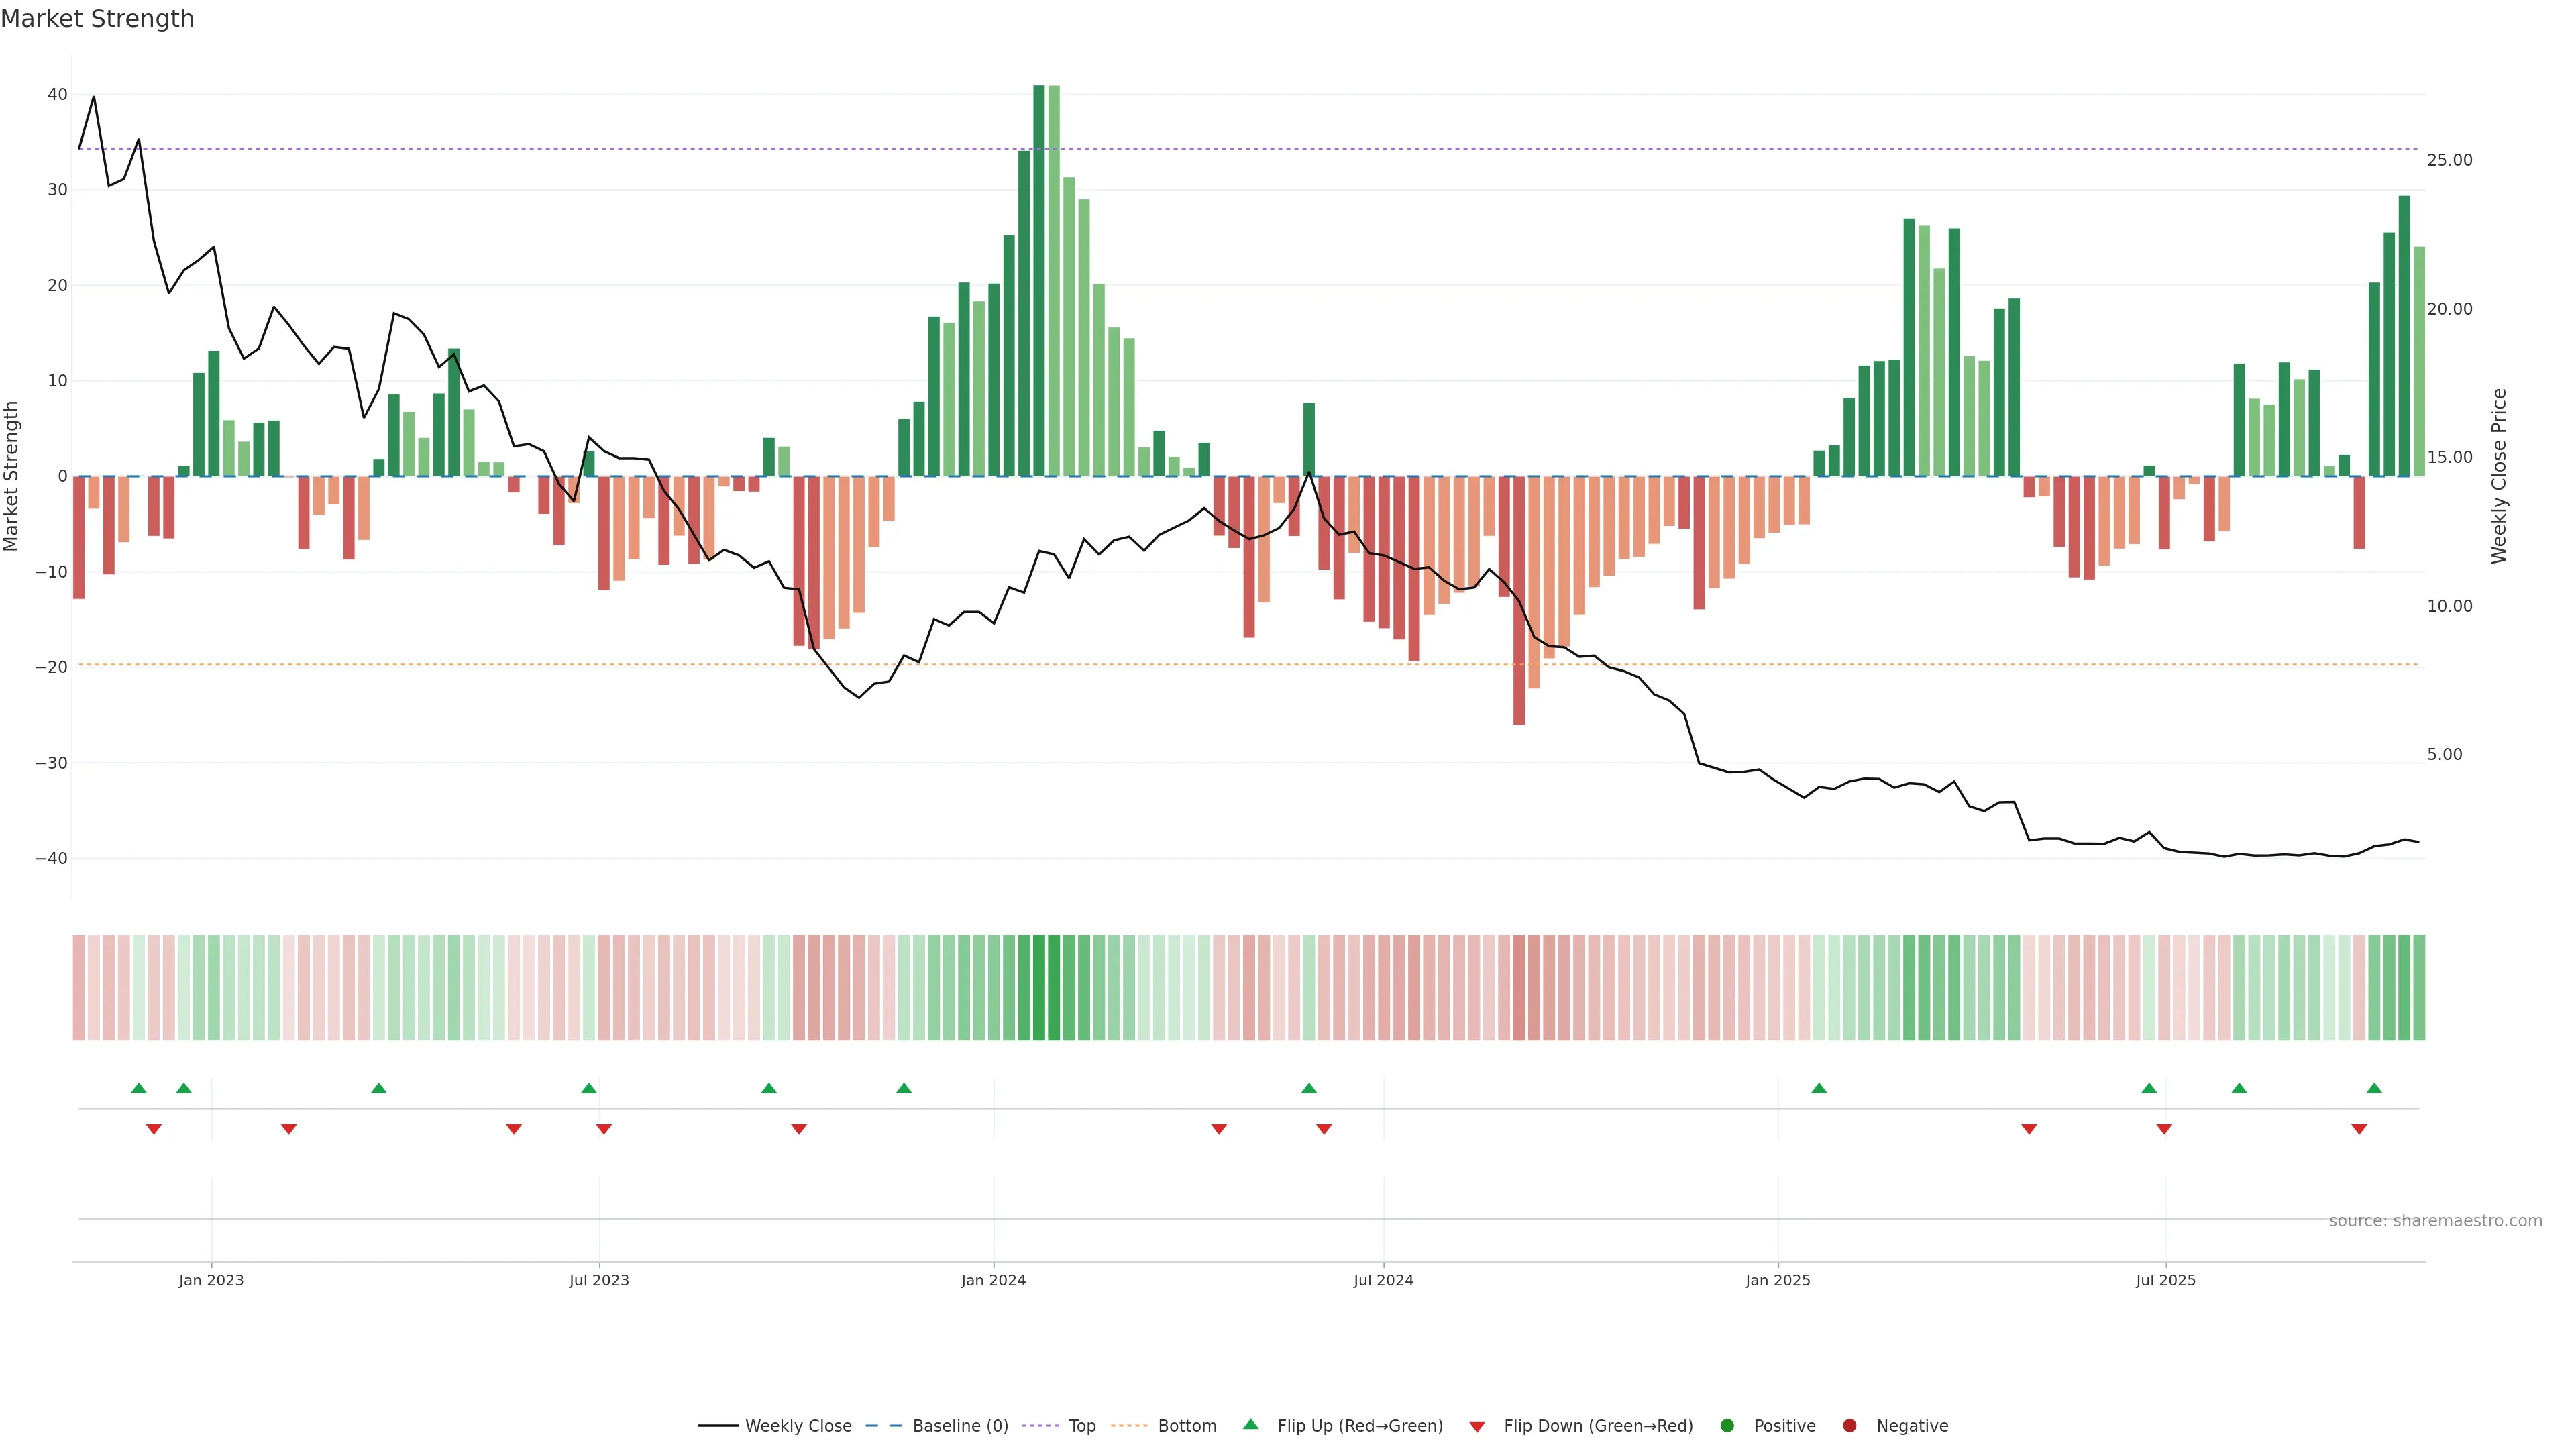Click the dark red Negative legend dot
The image size is (2576, 1449).
1849,1426
